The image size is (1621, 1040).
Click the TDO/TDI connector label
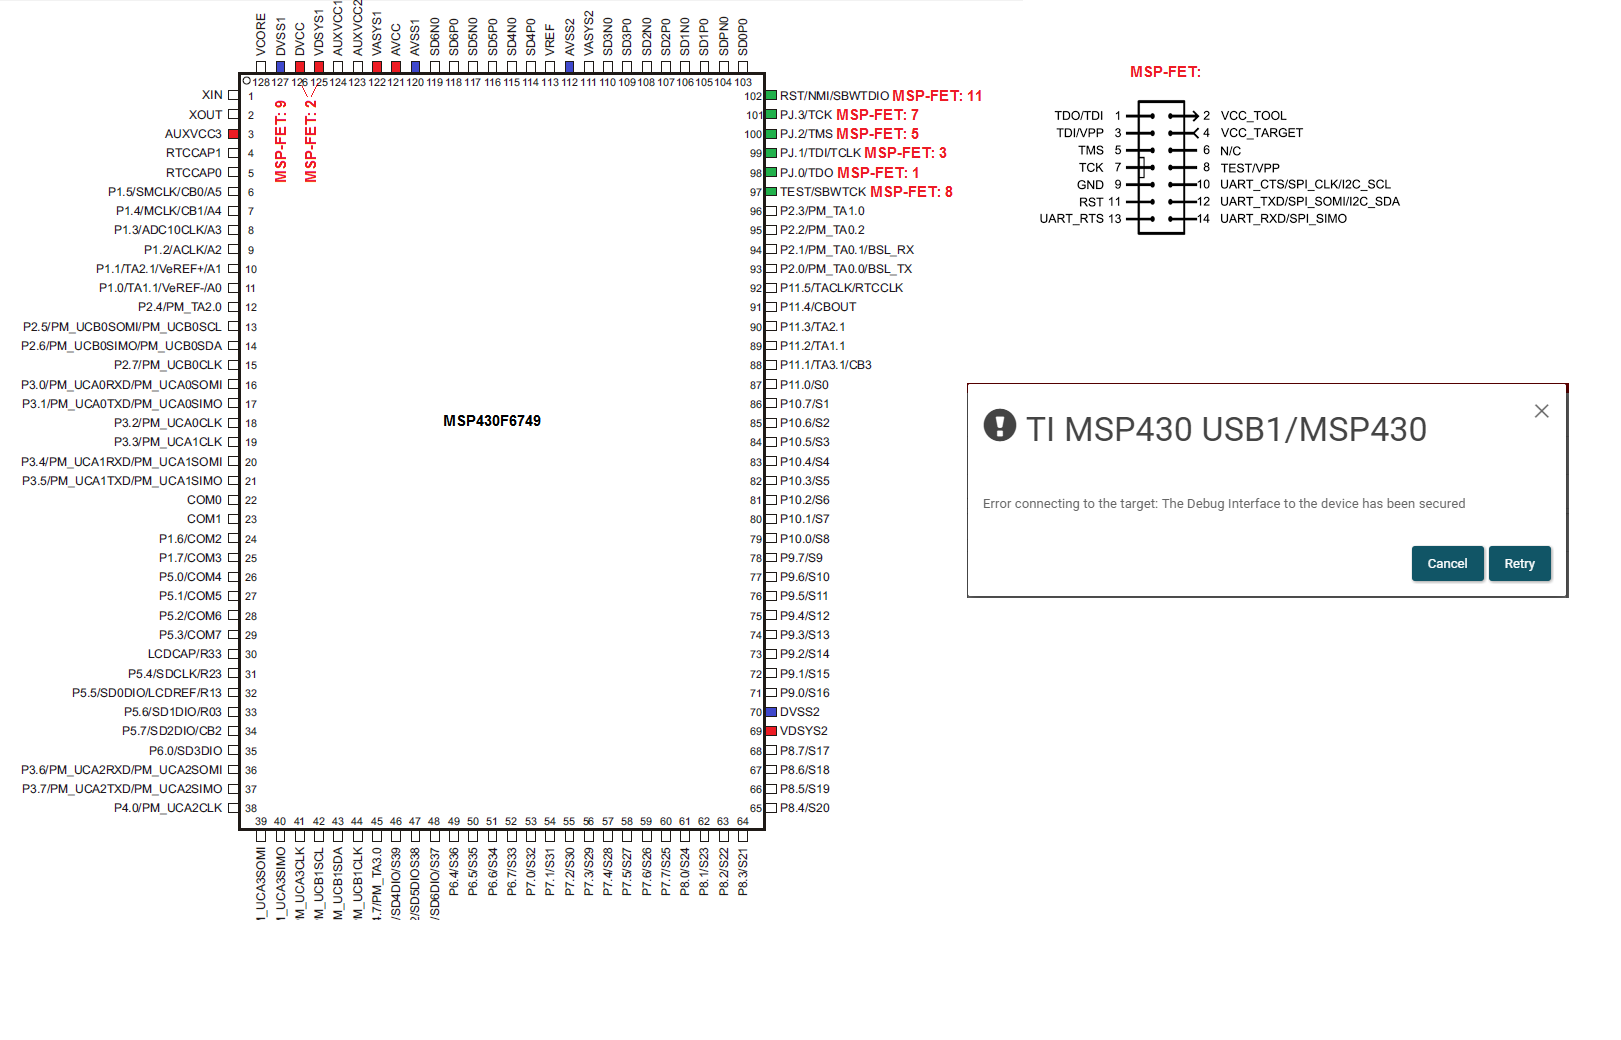point(1079,116)
